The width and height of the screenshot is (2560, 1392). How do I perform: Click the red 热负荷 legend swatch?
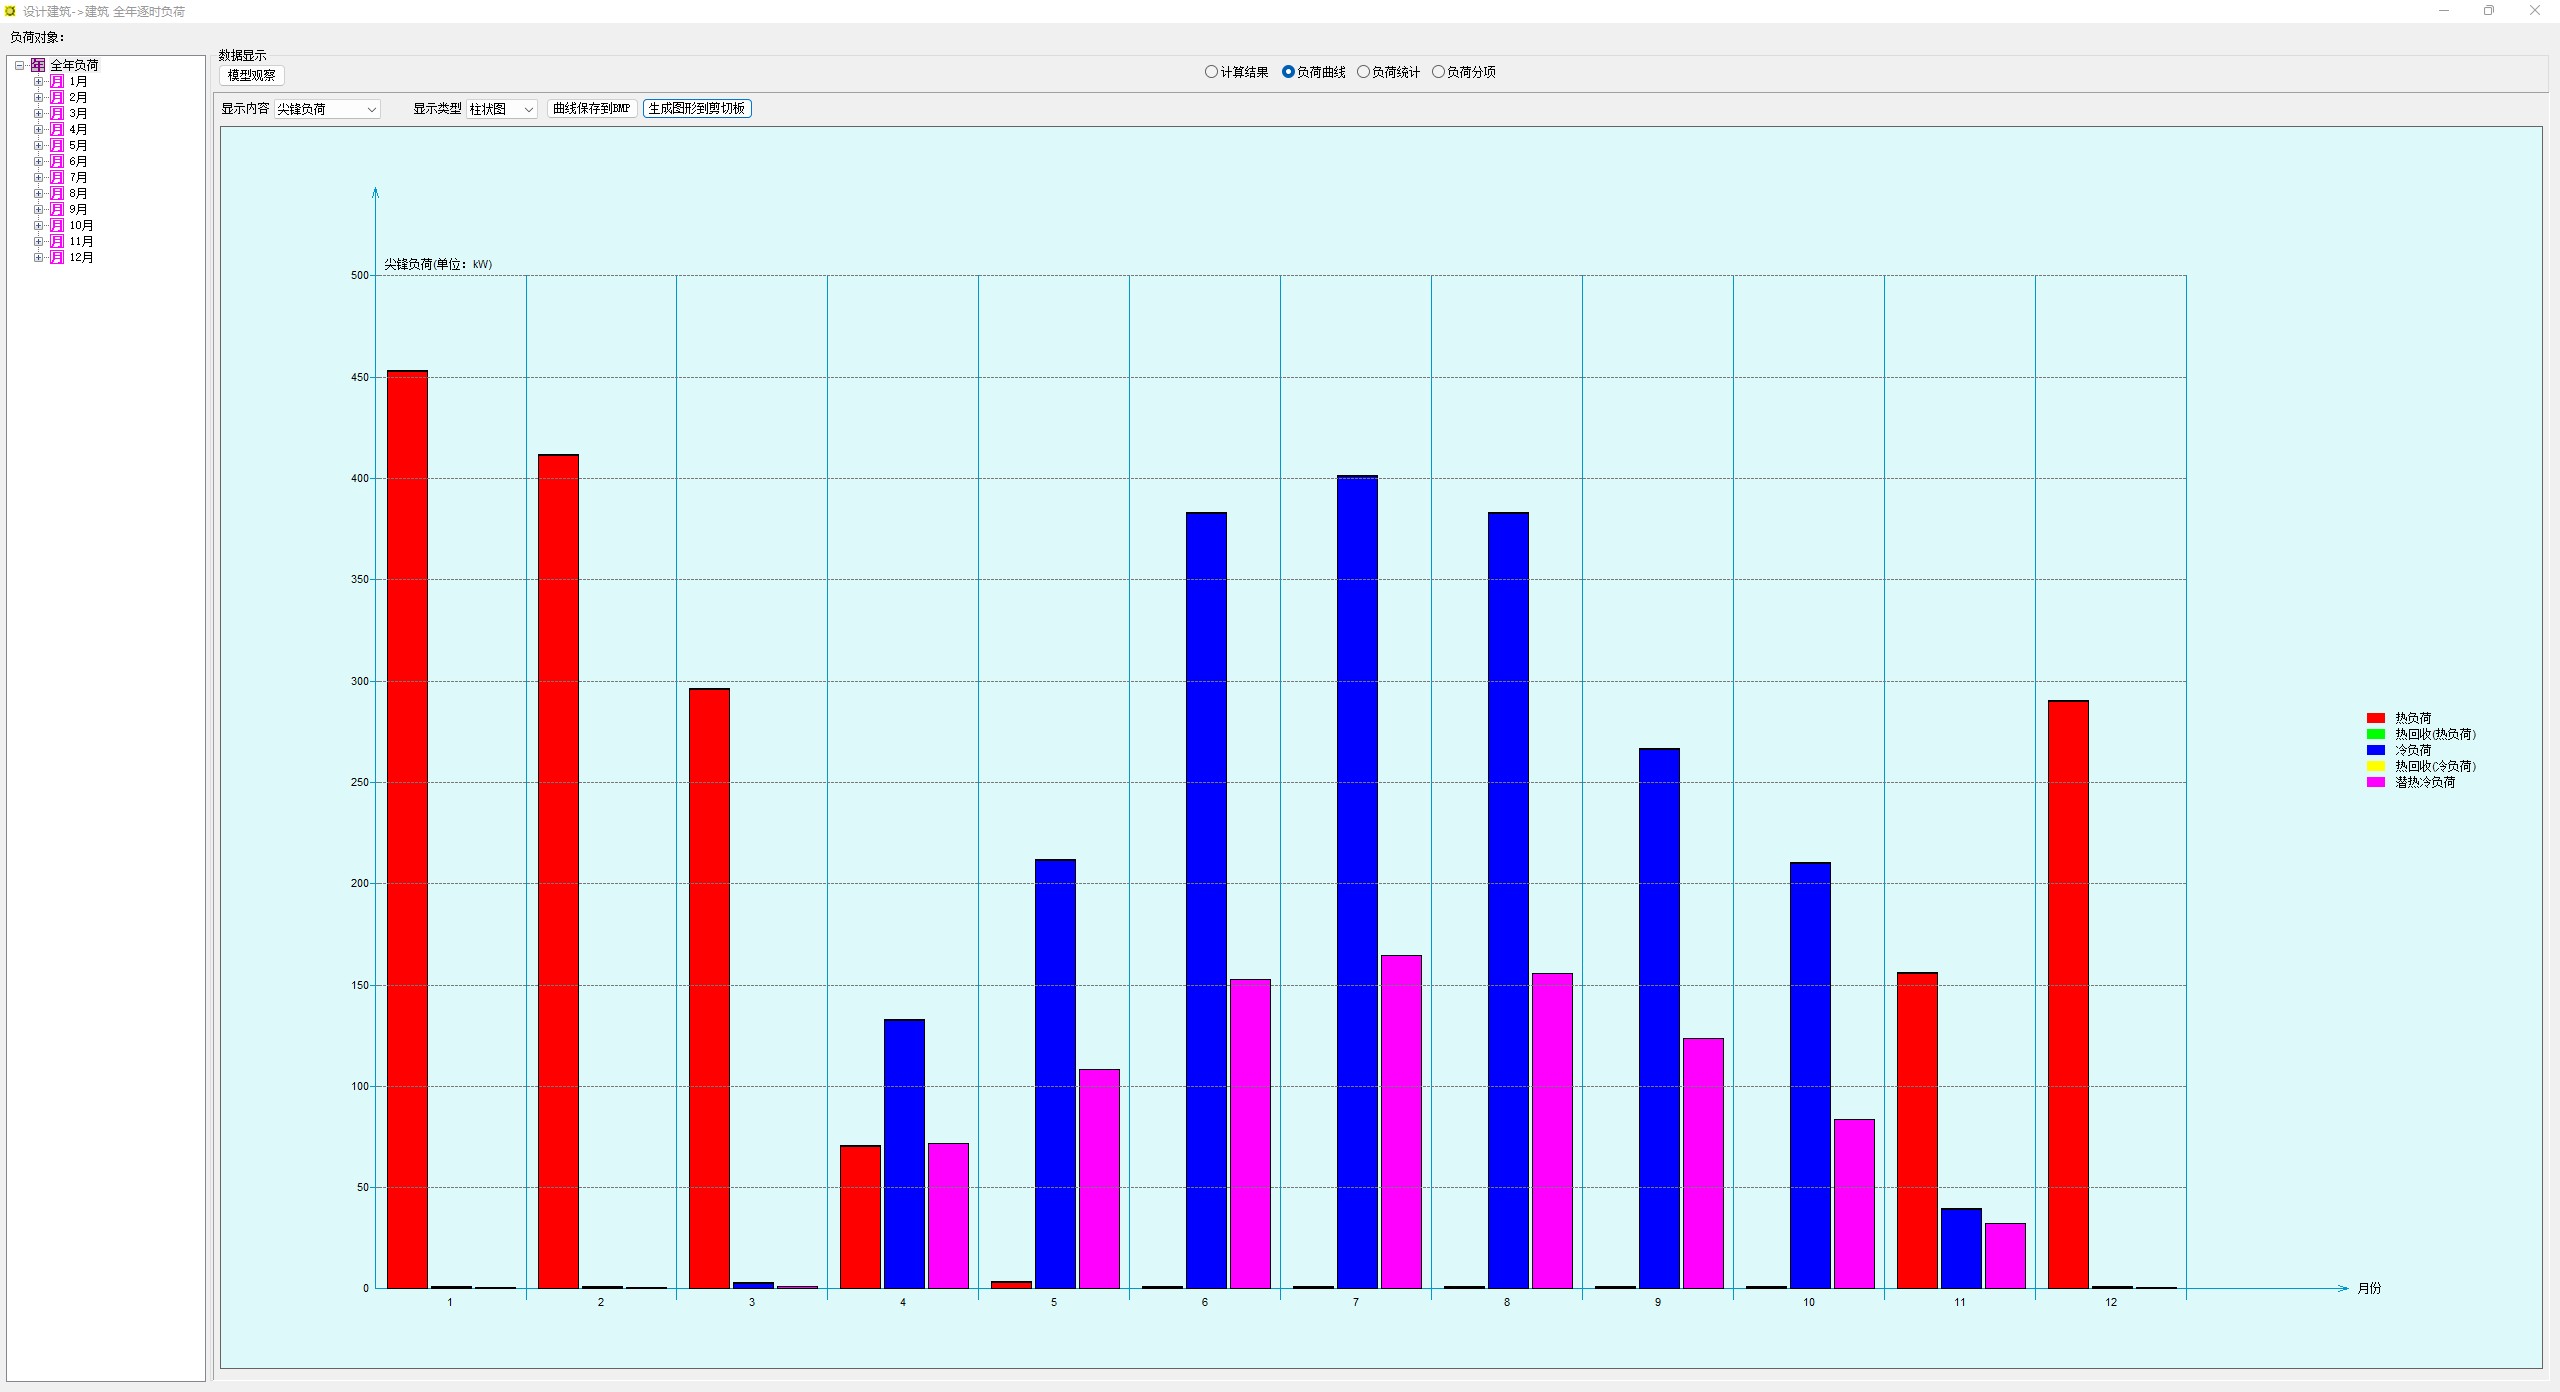(2375, 718)
